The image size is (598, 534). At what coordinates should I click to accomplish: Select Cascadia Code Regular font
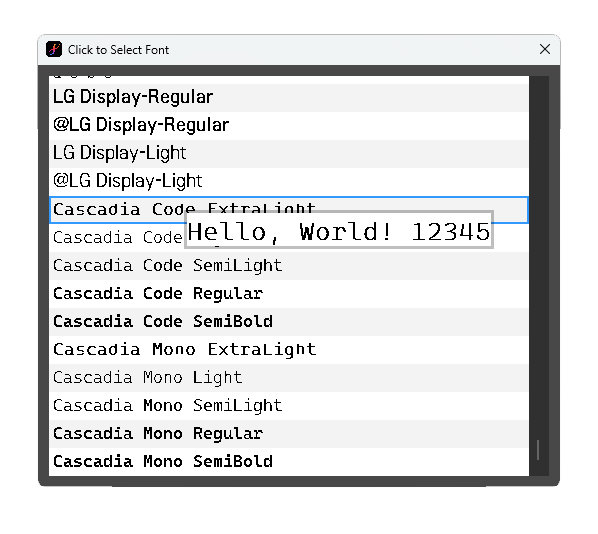pyautogui.click(x=289, y=294)
